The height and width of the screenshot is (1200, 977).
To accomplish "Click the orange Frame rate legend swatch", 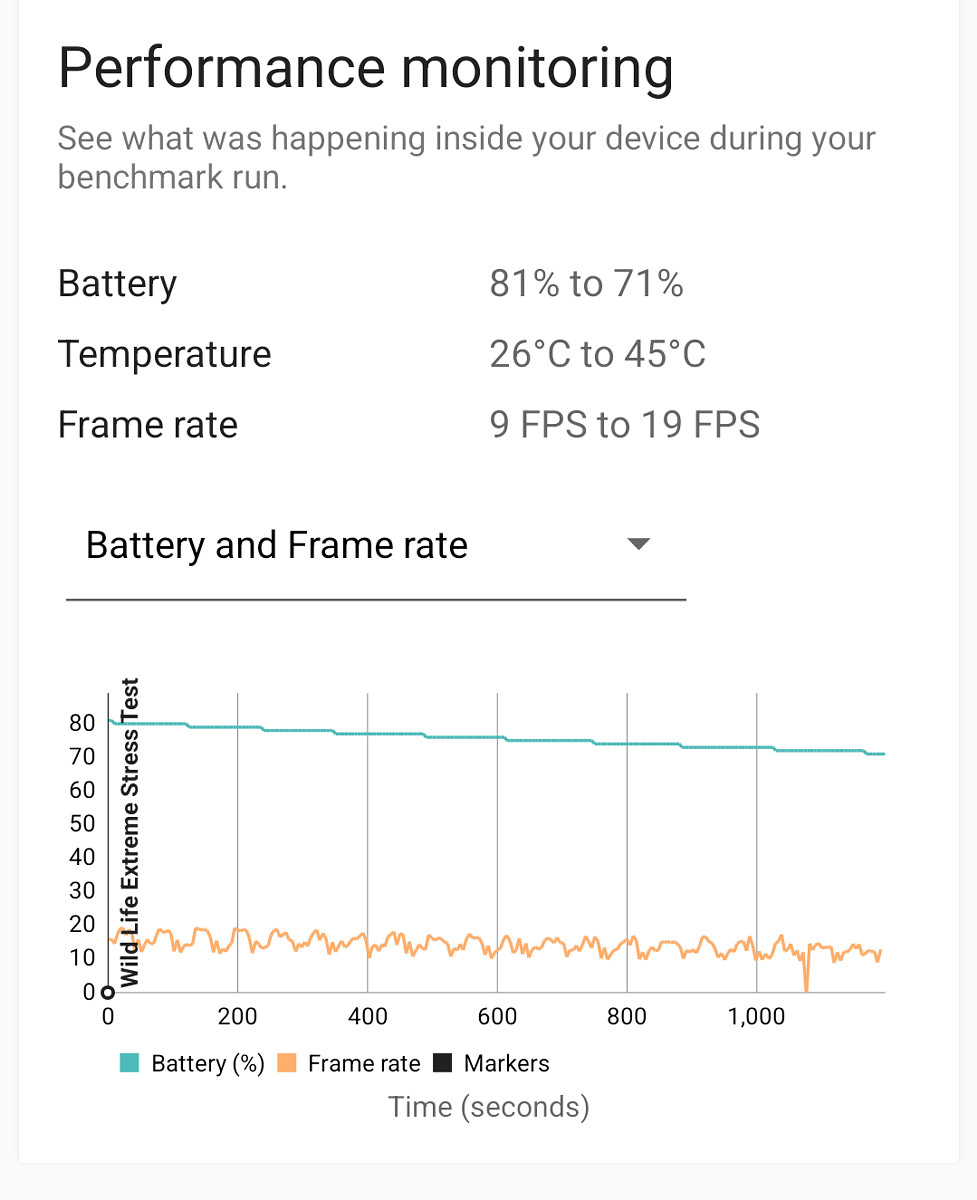I will (286, 1063).
